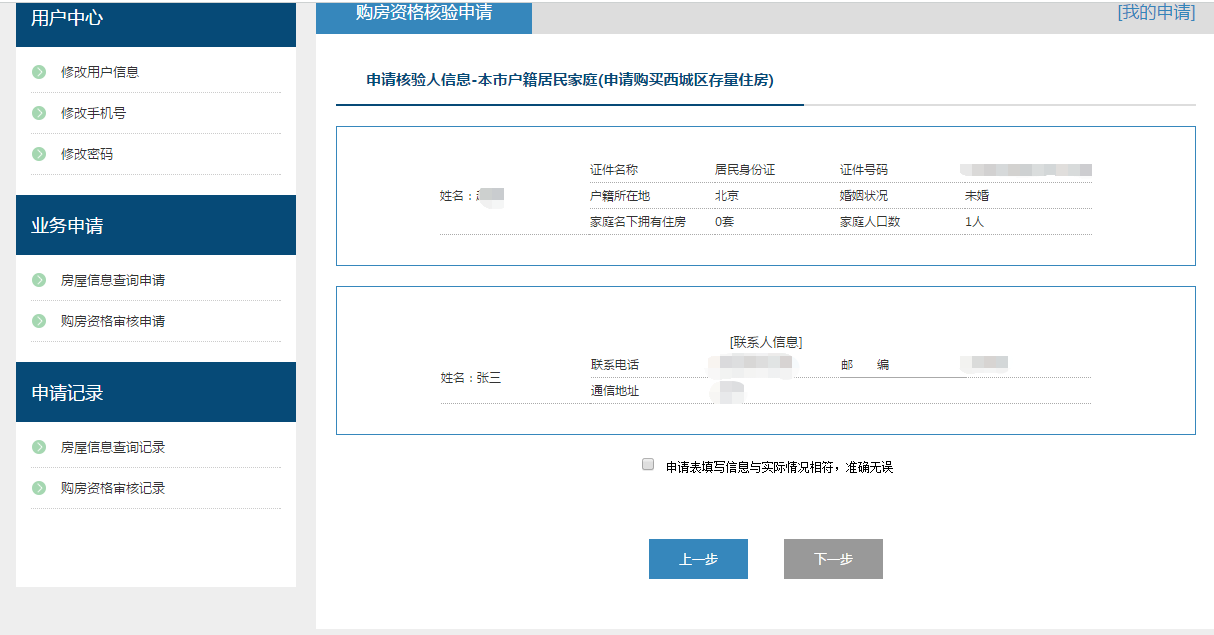Check the 申请表填写信息与实际情况相符 checkbox

coord(648,465)
